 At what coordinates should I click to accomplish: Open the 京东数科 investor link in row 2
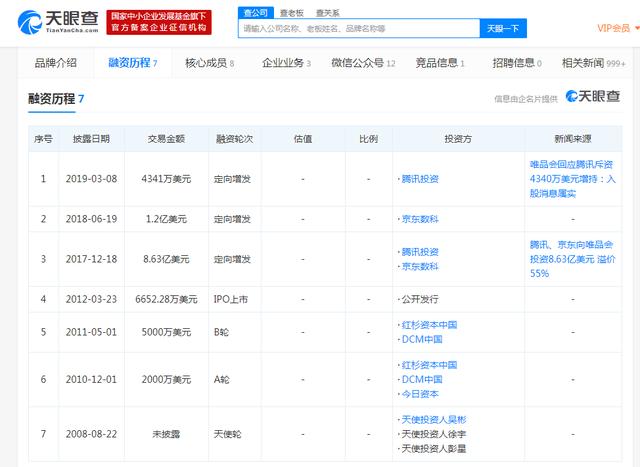pyautogui.click(x=420, y=219)
